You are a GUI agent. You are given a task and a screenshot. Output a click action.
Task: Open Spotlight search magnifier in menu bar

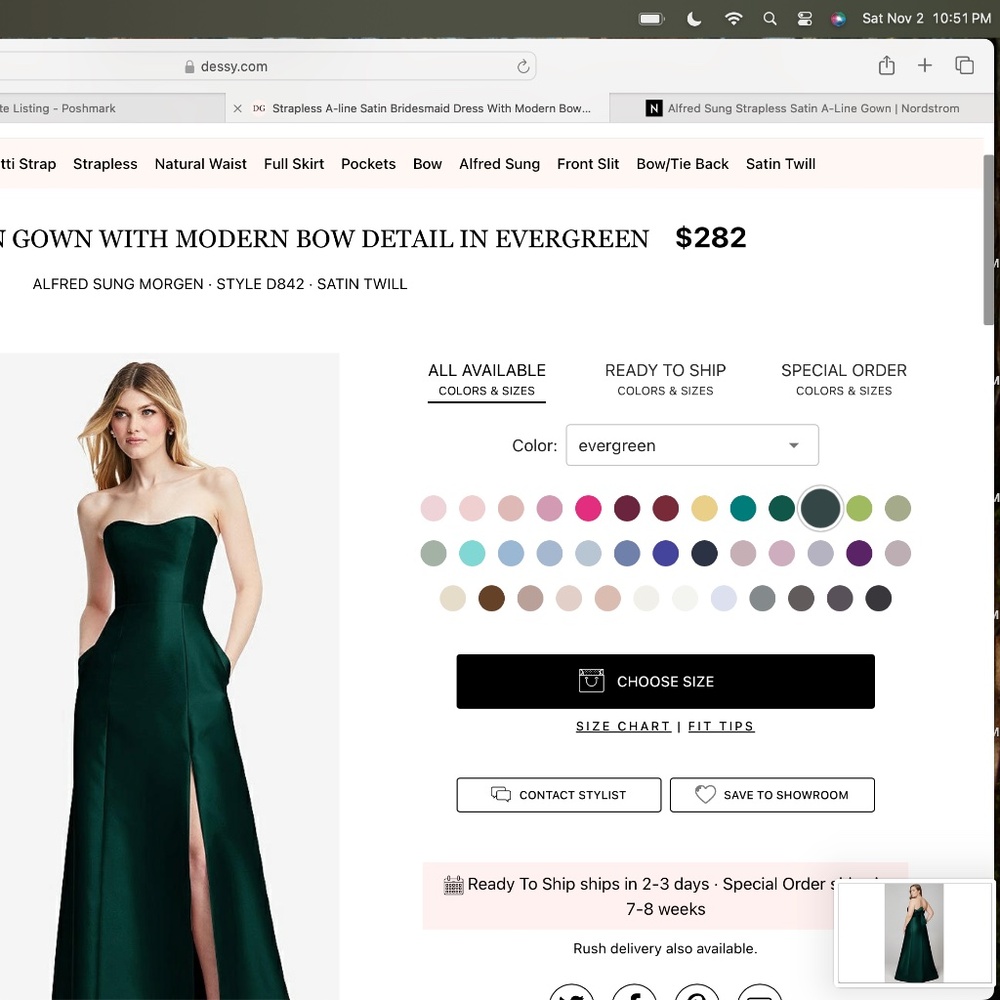(770, 18)
